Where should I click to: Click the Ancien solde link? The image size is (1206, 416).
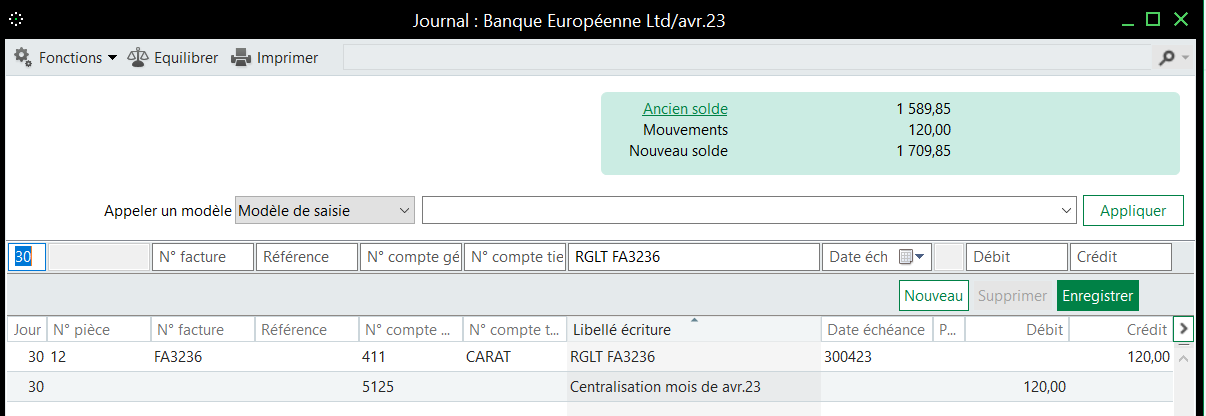click(x=685, y=108)
